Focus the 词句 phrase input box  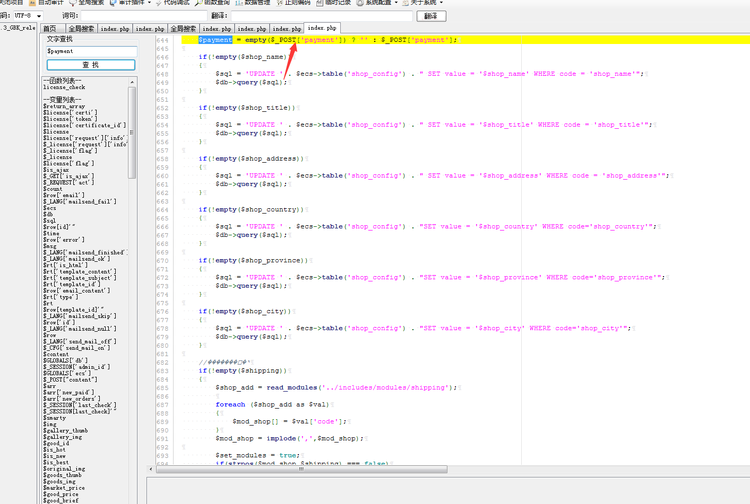click(x=148, y=16)
